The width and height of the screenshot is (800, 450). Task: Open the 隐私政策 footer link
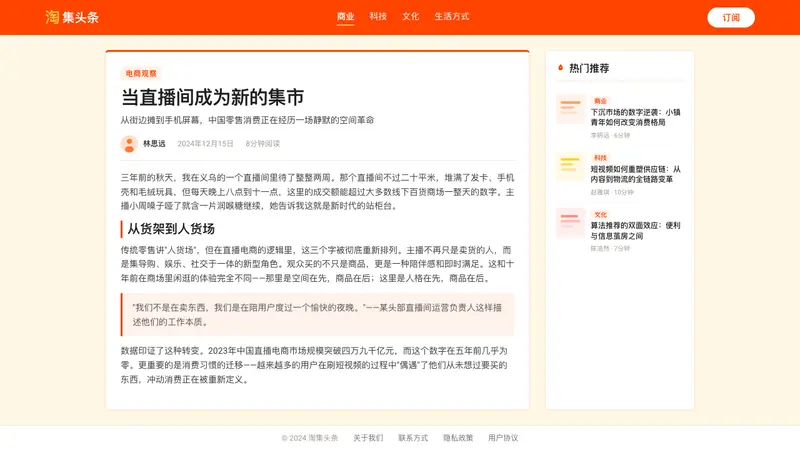pyautogui.click(x=458, y=438)
